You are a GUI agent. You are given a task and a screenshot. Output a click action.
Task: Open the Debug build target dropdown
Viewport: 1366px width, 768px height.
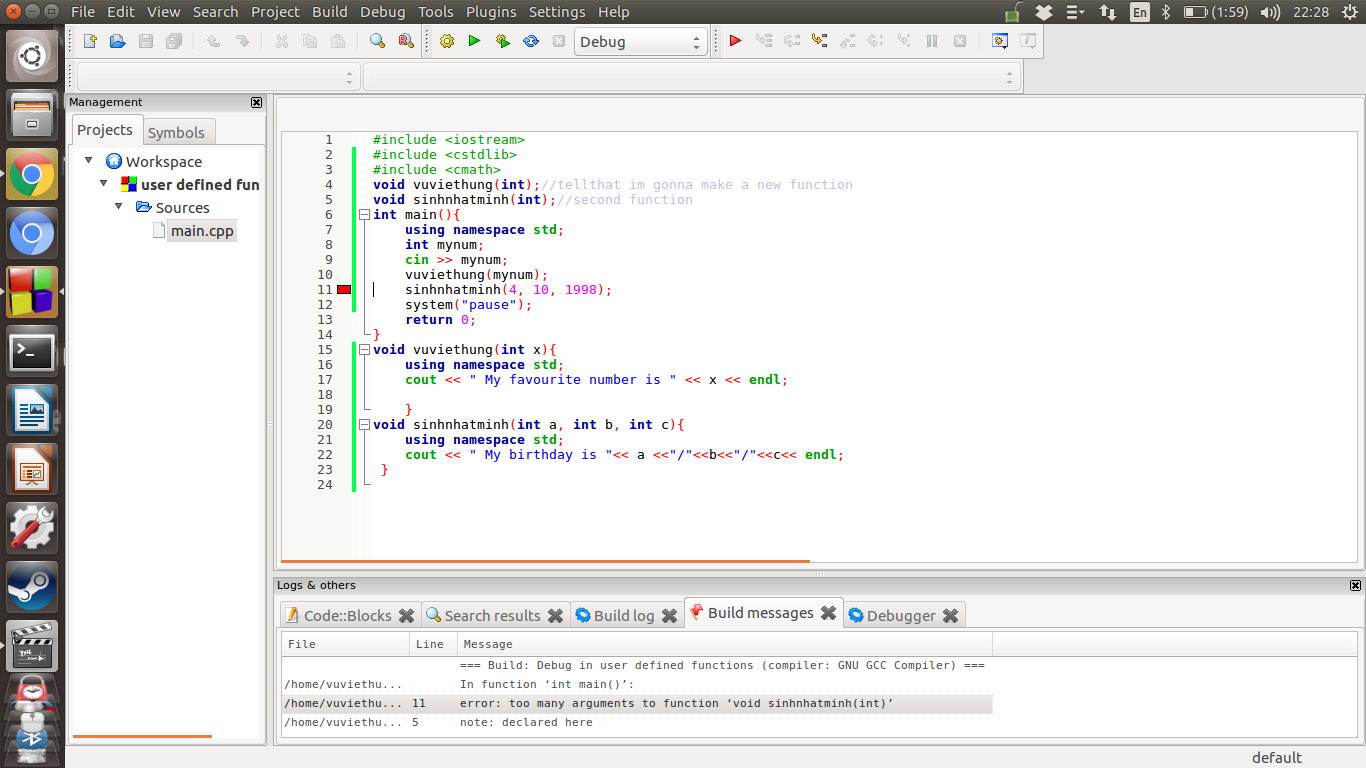pos(640,42)
